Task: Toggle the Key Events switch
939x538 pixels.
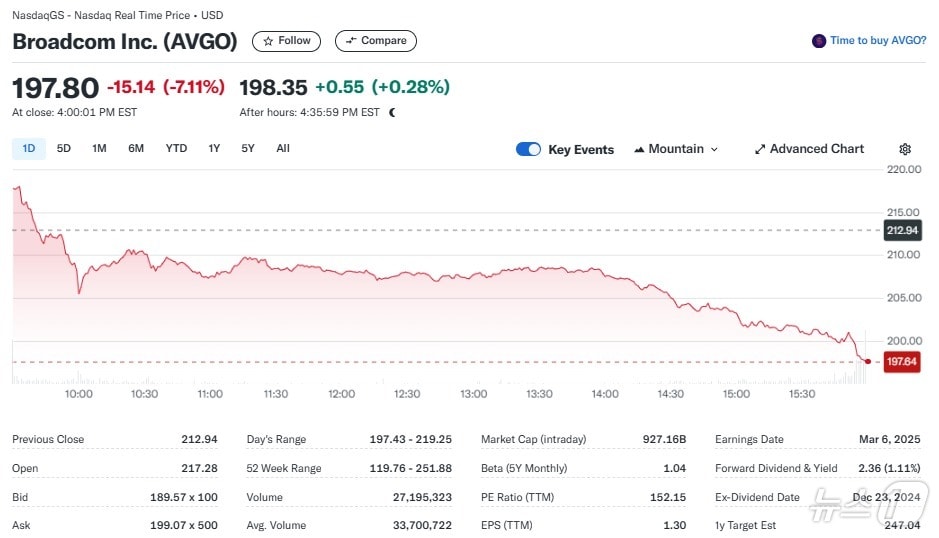Action: [528, 149]
